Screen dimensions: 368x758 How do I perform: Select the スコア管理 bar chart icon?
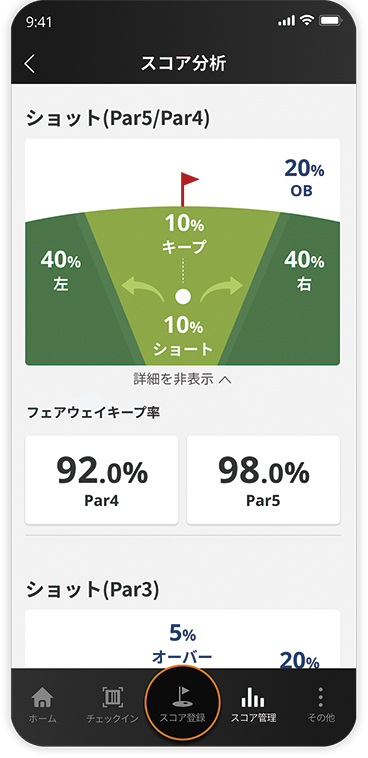253,698
